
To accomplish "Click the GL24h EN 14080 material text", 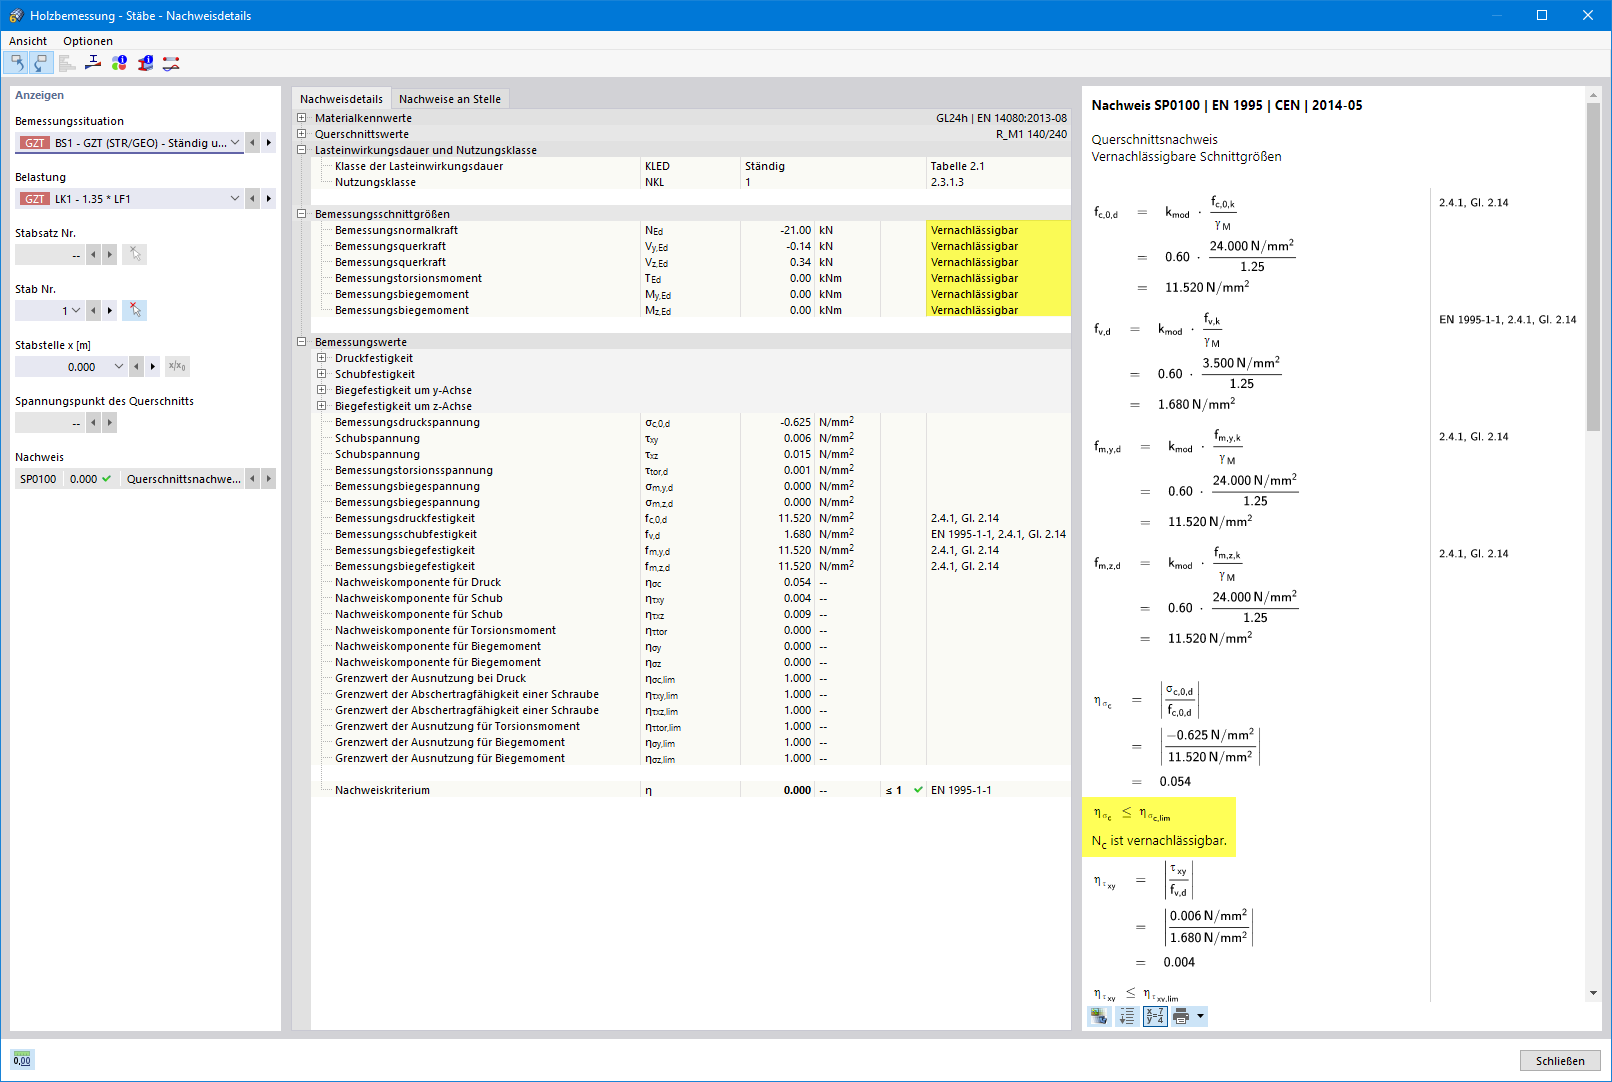I will [1001, 118].
